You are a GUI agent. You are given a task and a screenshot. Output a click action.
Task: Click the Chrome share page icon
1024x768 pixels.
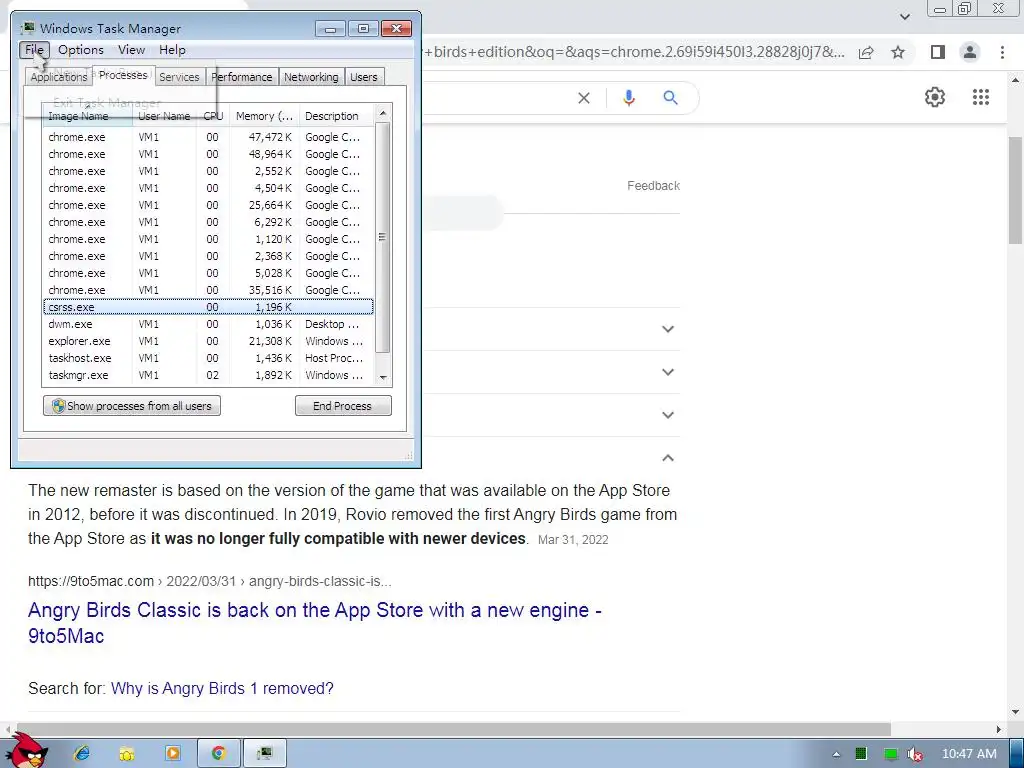pos(866,52)
